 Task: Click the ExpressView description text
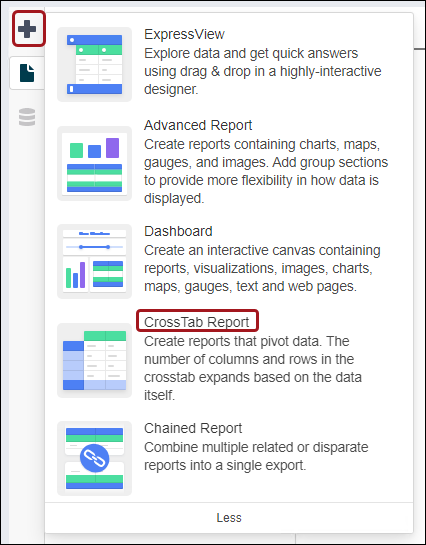(263, 71)
